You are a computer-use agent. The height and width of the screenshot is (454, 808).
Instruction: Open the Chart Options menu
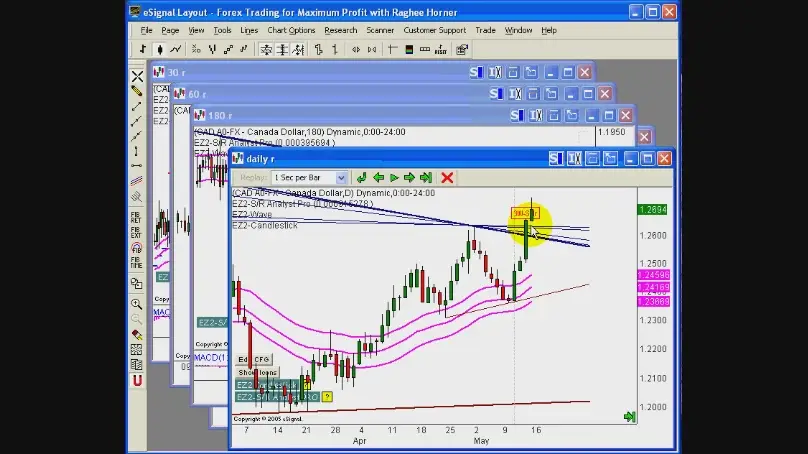tap(291, 30)
